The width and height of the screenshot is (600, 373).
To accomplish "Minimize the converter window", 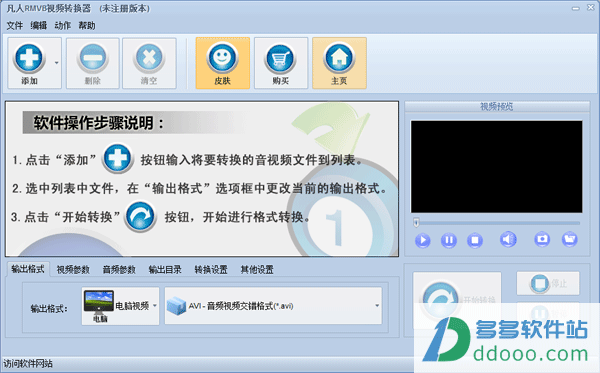I will (x=576, y=8).
